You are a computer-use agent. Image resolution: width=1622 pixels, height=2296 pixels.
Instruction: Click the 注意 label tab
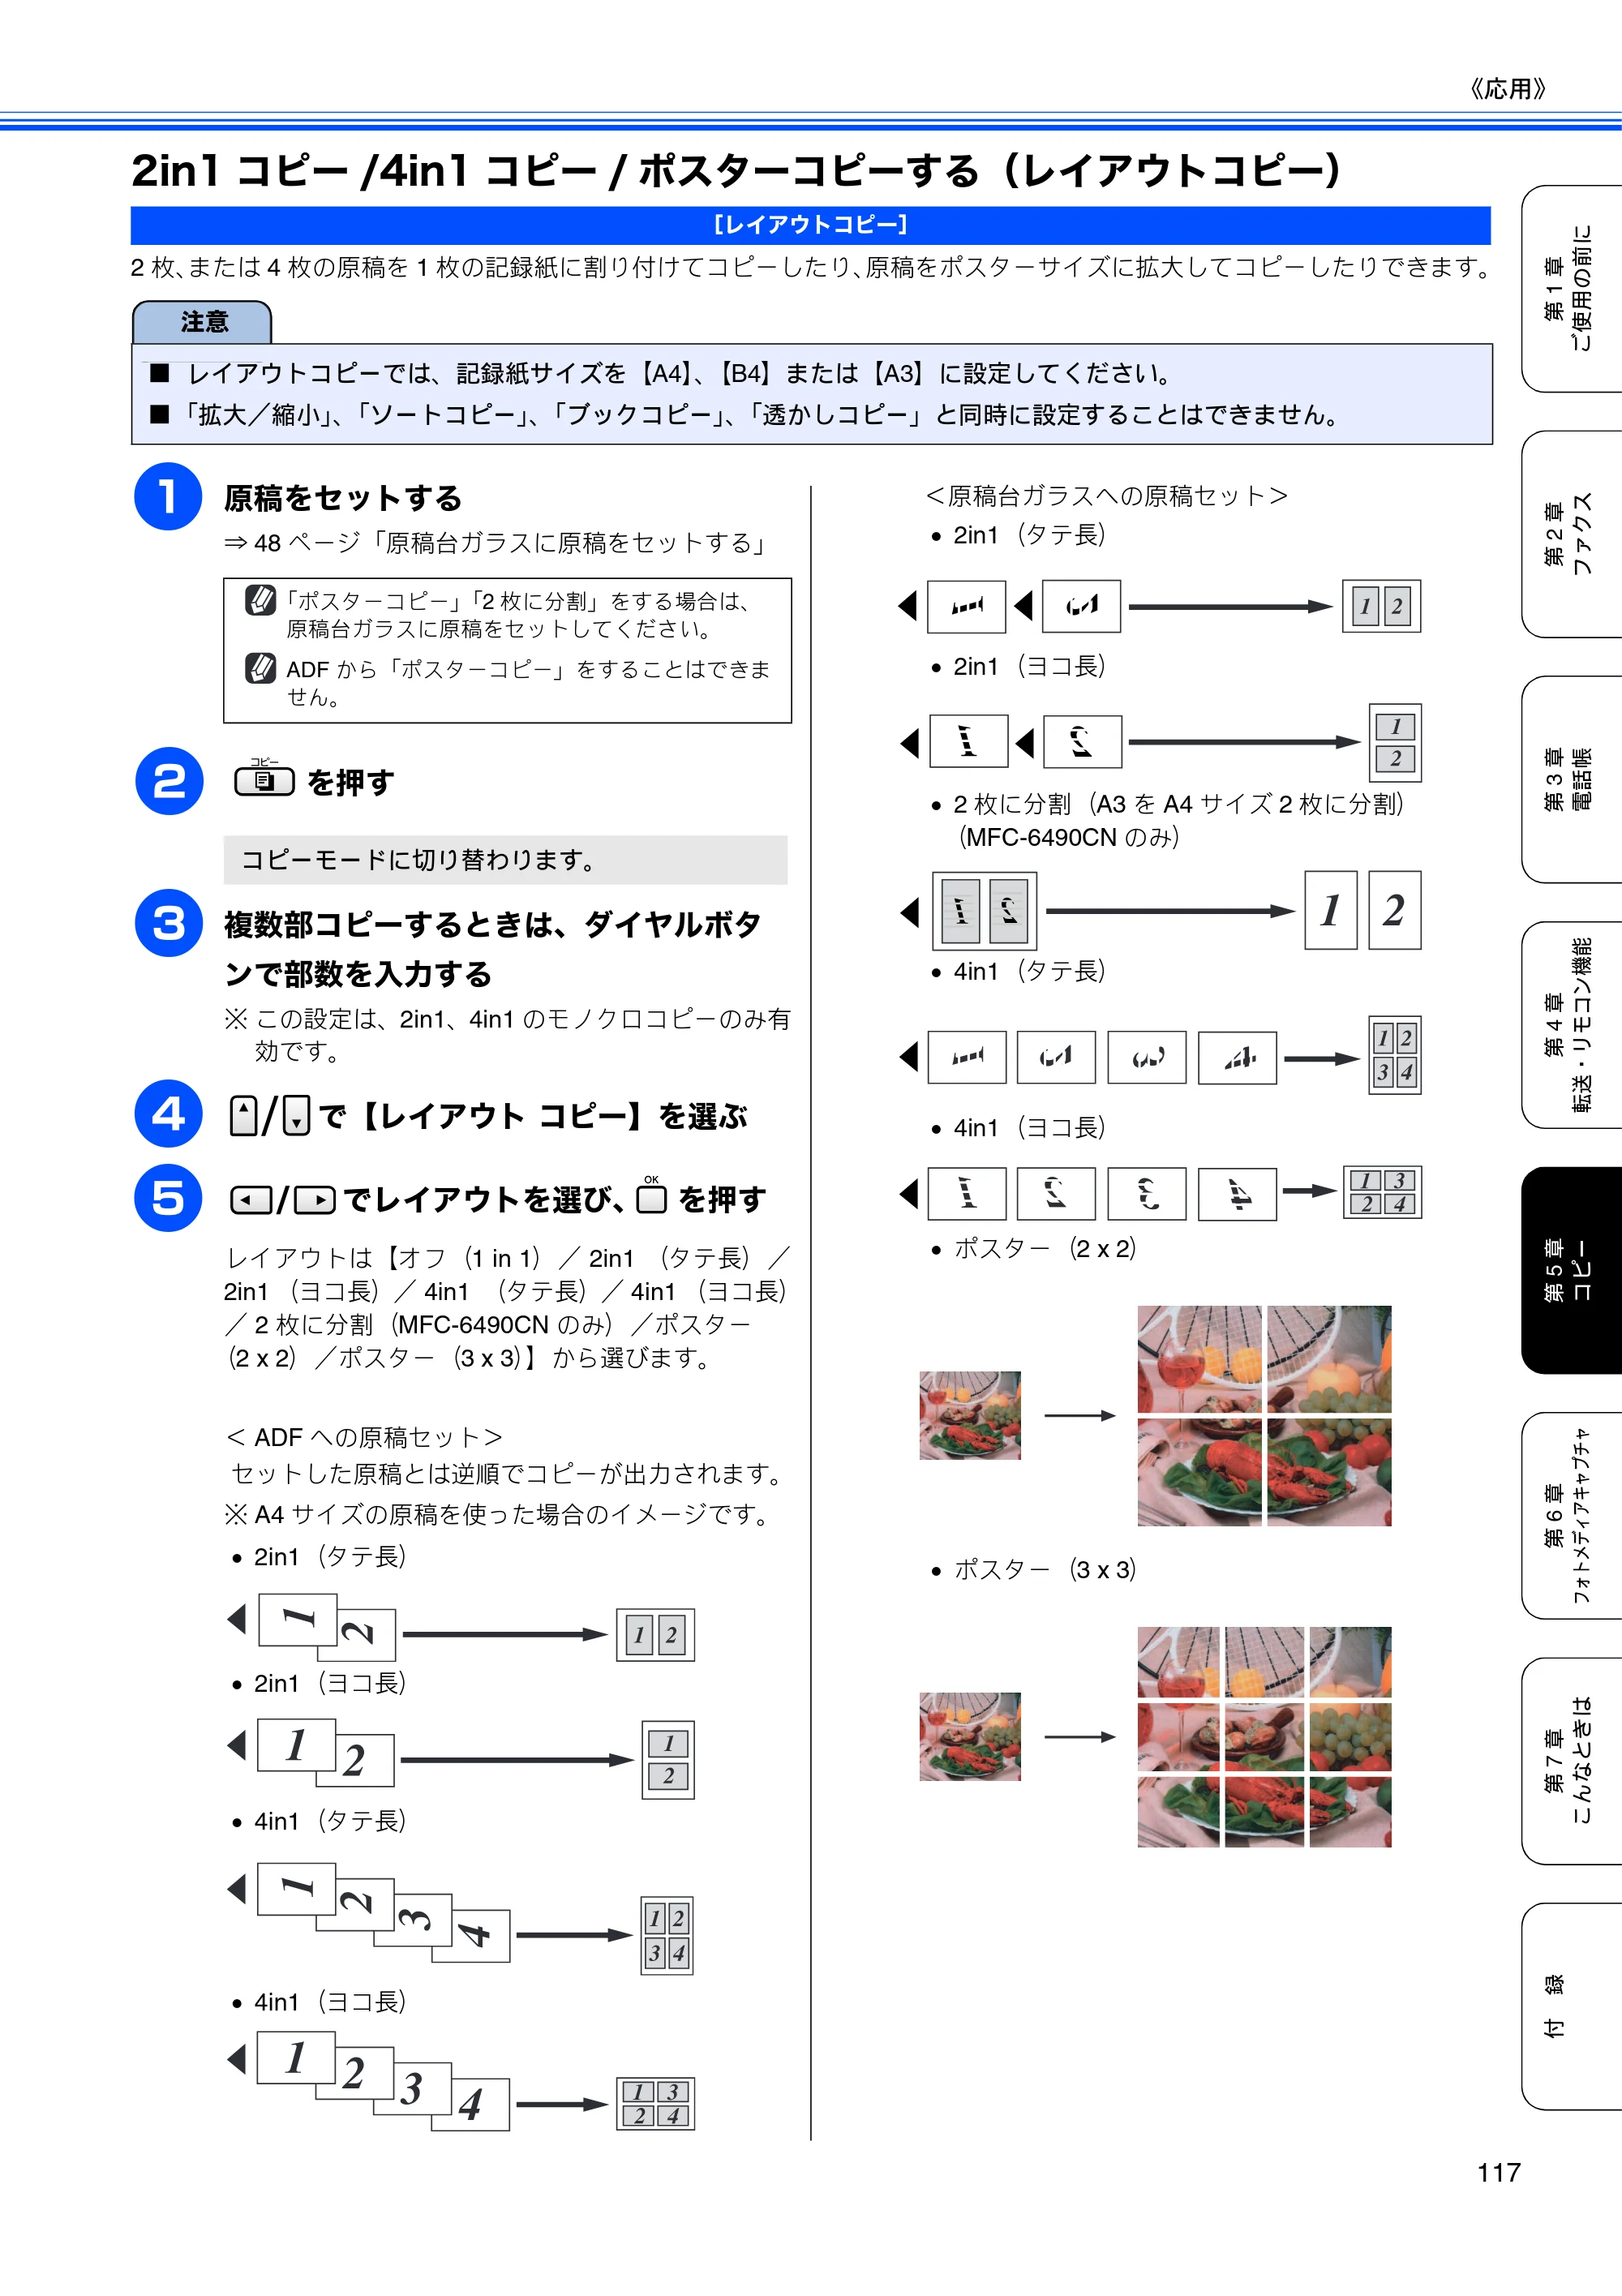tap(203, 322)
